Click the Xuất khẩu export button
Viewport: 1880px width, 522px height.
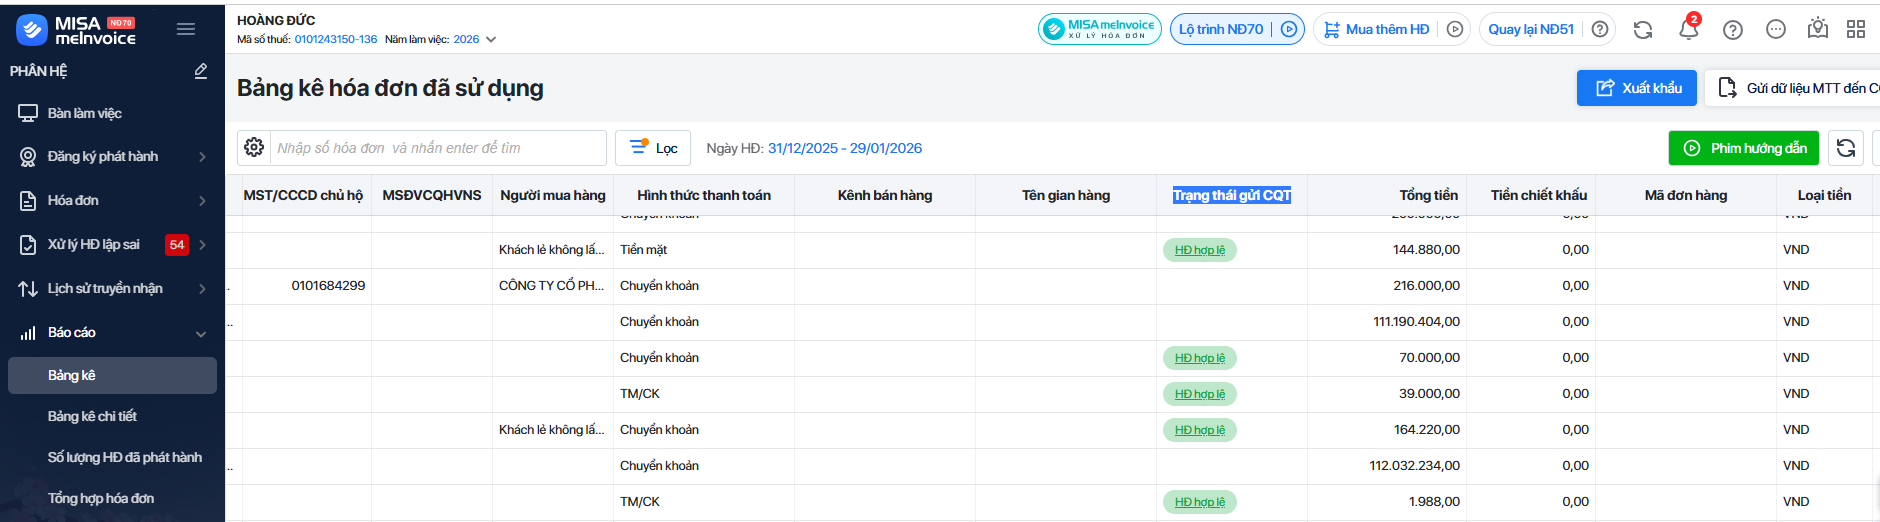tap(1638, 88)
